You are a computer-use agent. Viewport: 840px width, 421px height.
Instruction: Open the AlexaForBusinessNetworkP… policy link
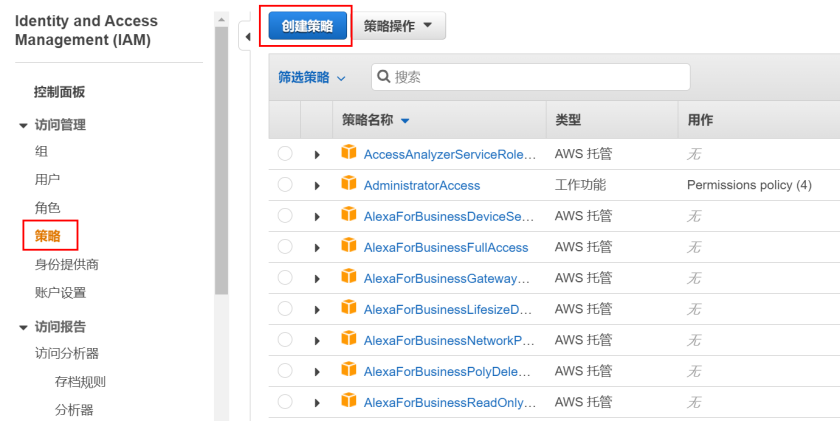click(x=449, y=341)
